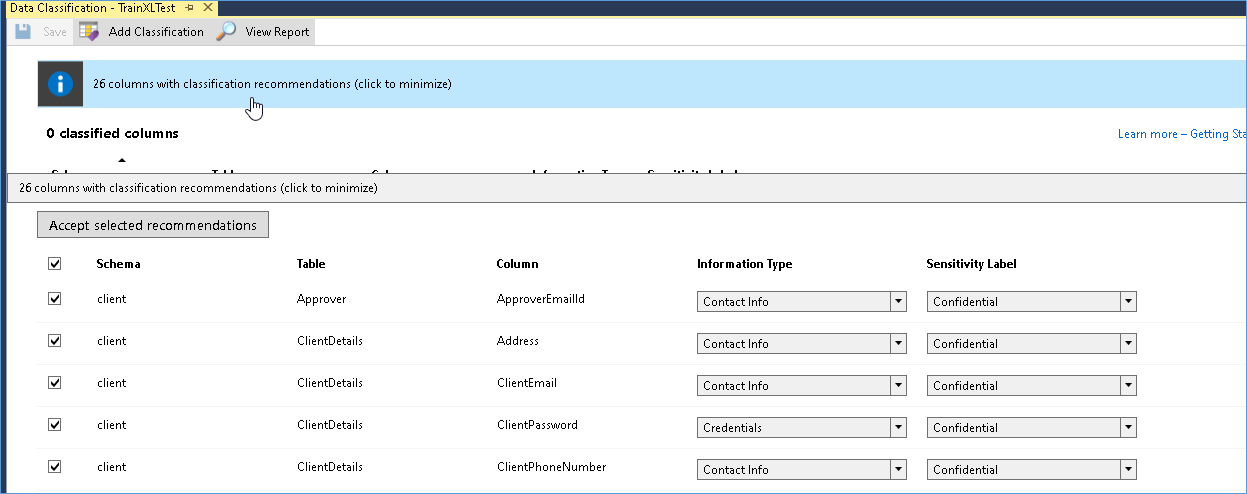Click the Information Type column header
The width and height of the screenshot is (1247, 494).
(744, 264)
